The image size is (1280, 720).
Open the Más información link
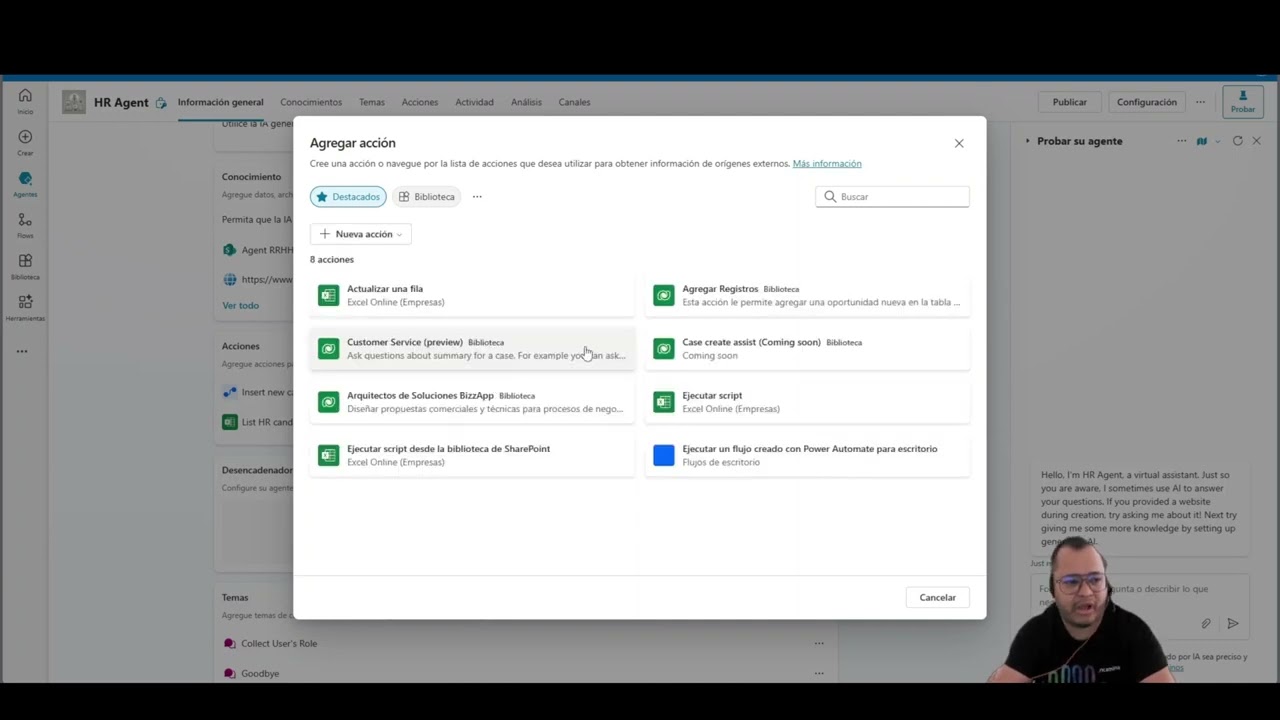pos(827,164)
